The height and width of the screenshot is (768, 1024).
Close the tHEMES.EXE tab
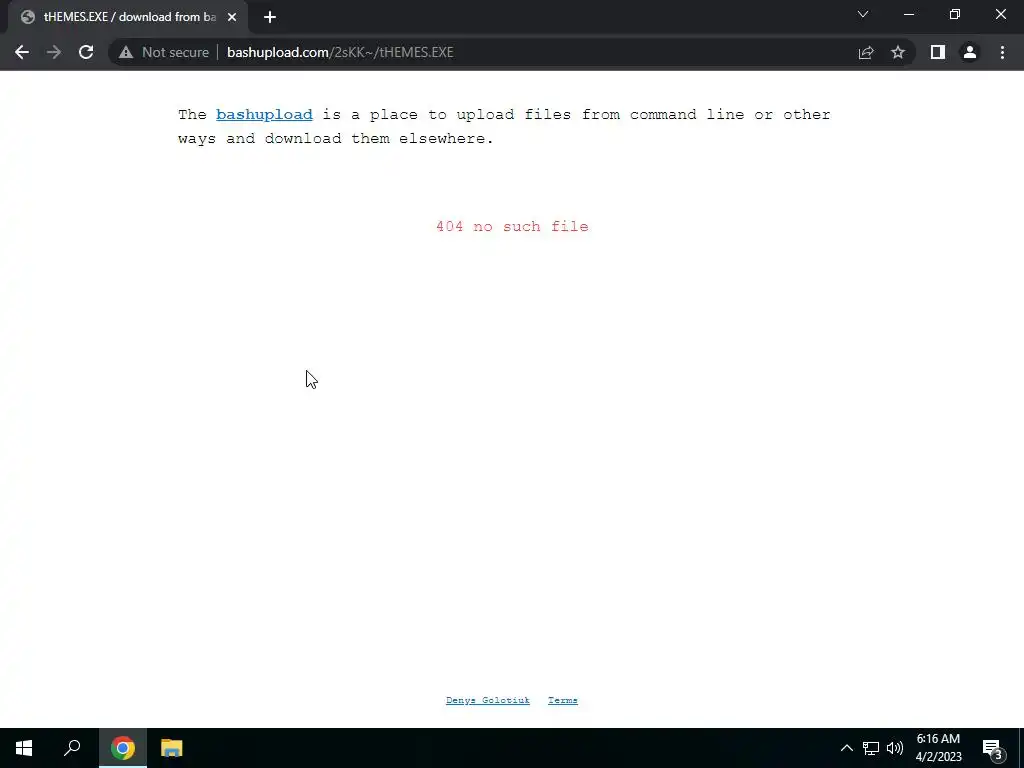(x=232, y=17)
